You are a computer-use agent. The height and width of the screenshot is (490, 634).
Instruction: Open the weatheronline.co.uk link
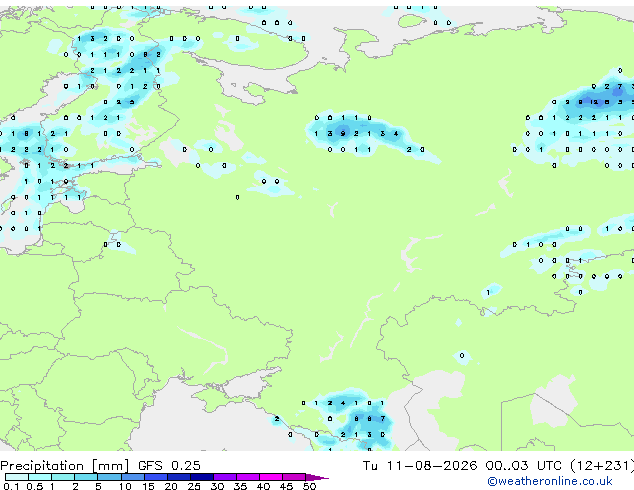(x=550, y=481)
